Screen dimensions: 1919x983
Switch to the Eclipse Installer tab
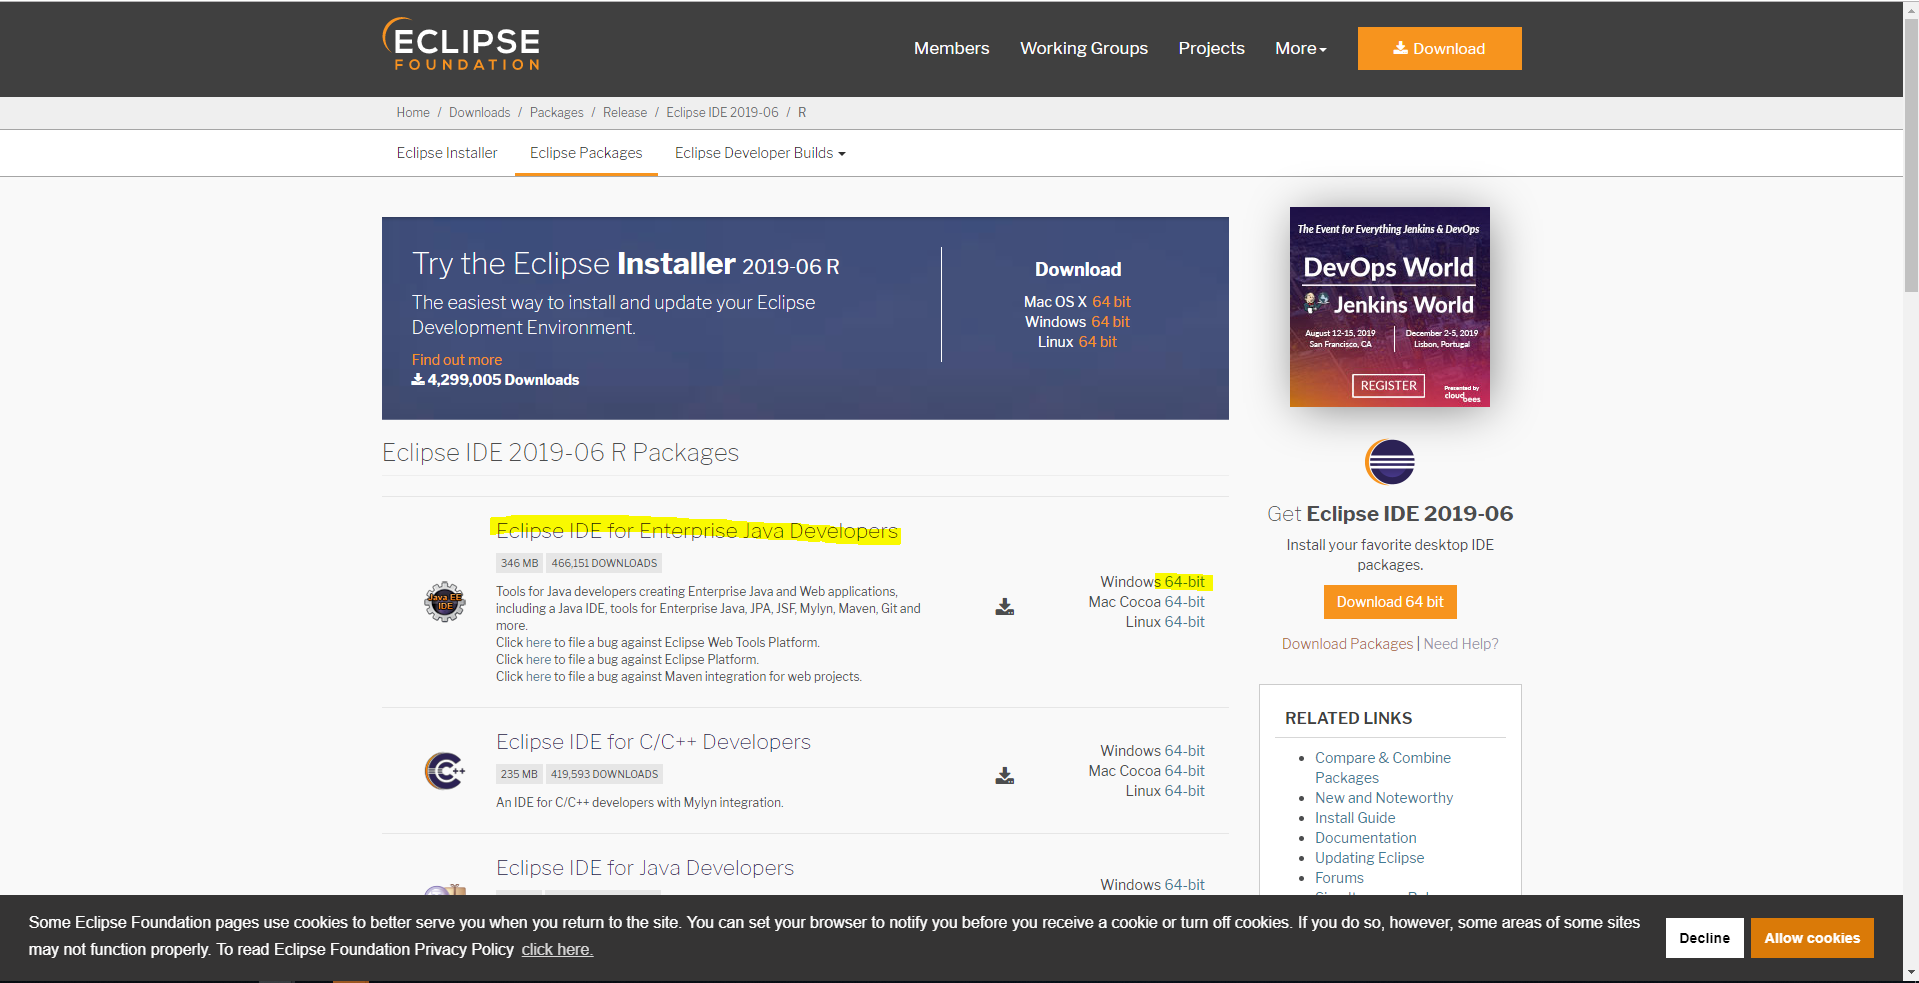pyautogui.click(x=447, y=153)
